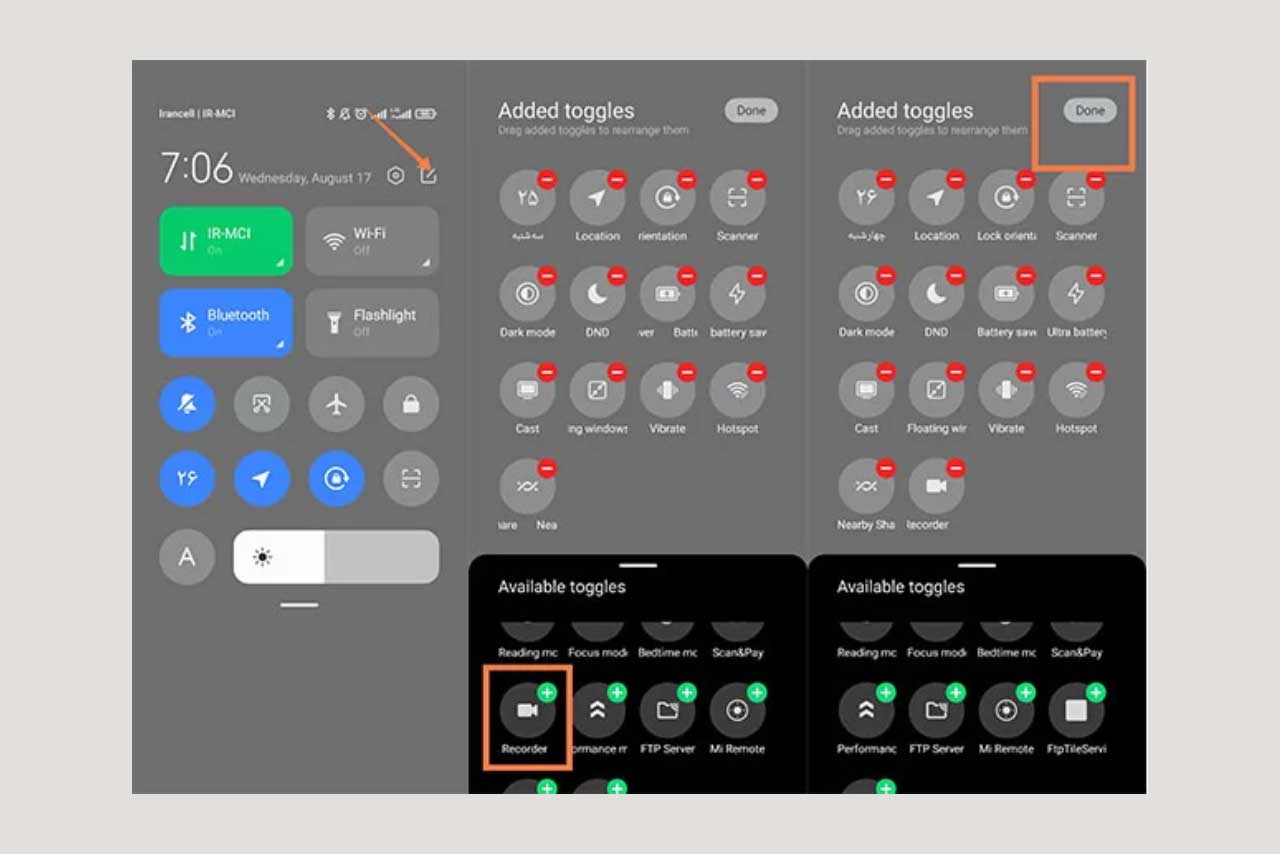This screenshot has width=1280, height=854.
Task: Tap Dark mode toggle in middle screen
Action: (x=527, y=294)
